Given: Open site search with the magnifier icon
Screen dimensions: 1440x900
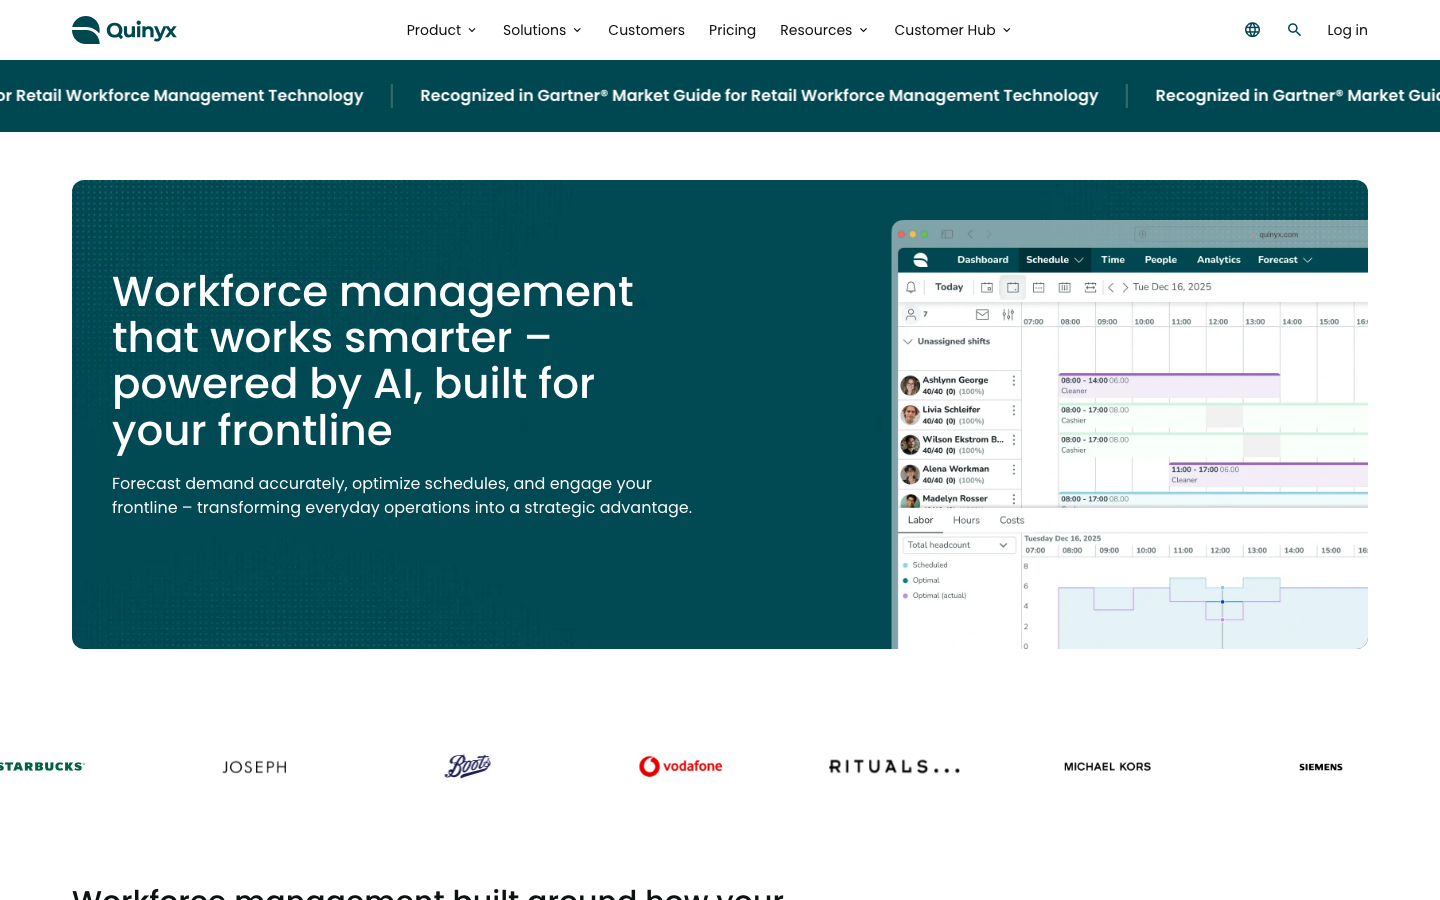Looking at the screenshot, I should coord(1294,30).
